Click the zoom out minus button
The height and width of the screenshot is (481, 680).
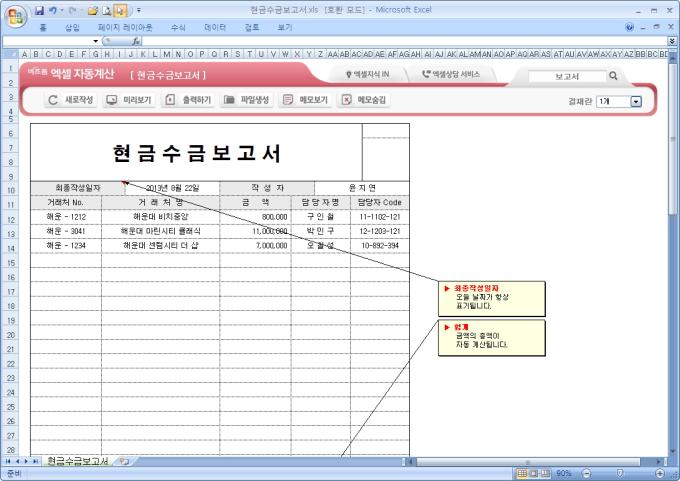(587, 473)
